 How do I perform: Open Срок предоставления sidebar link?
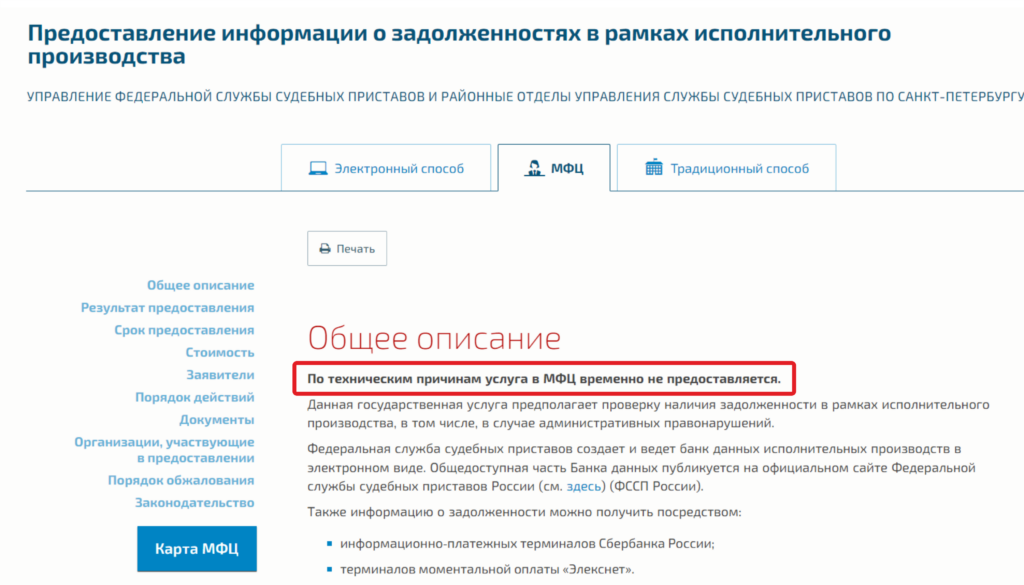pos(184,330)
